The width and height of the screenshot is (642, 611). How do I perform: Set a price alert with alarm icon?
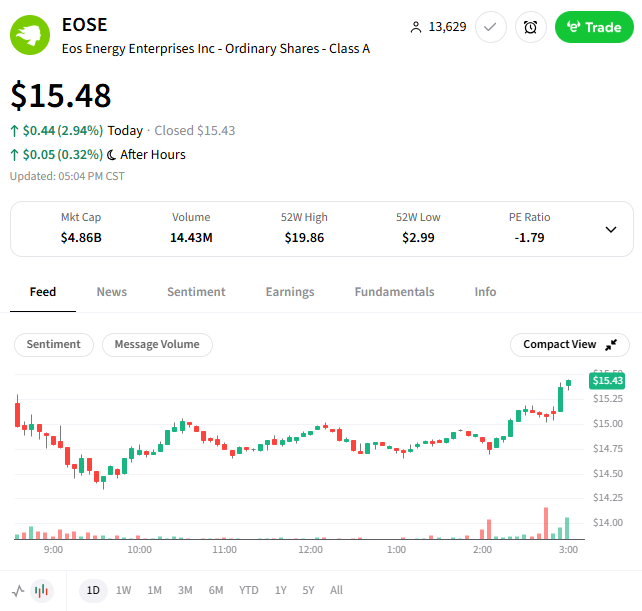pos(531,27)
